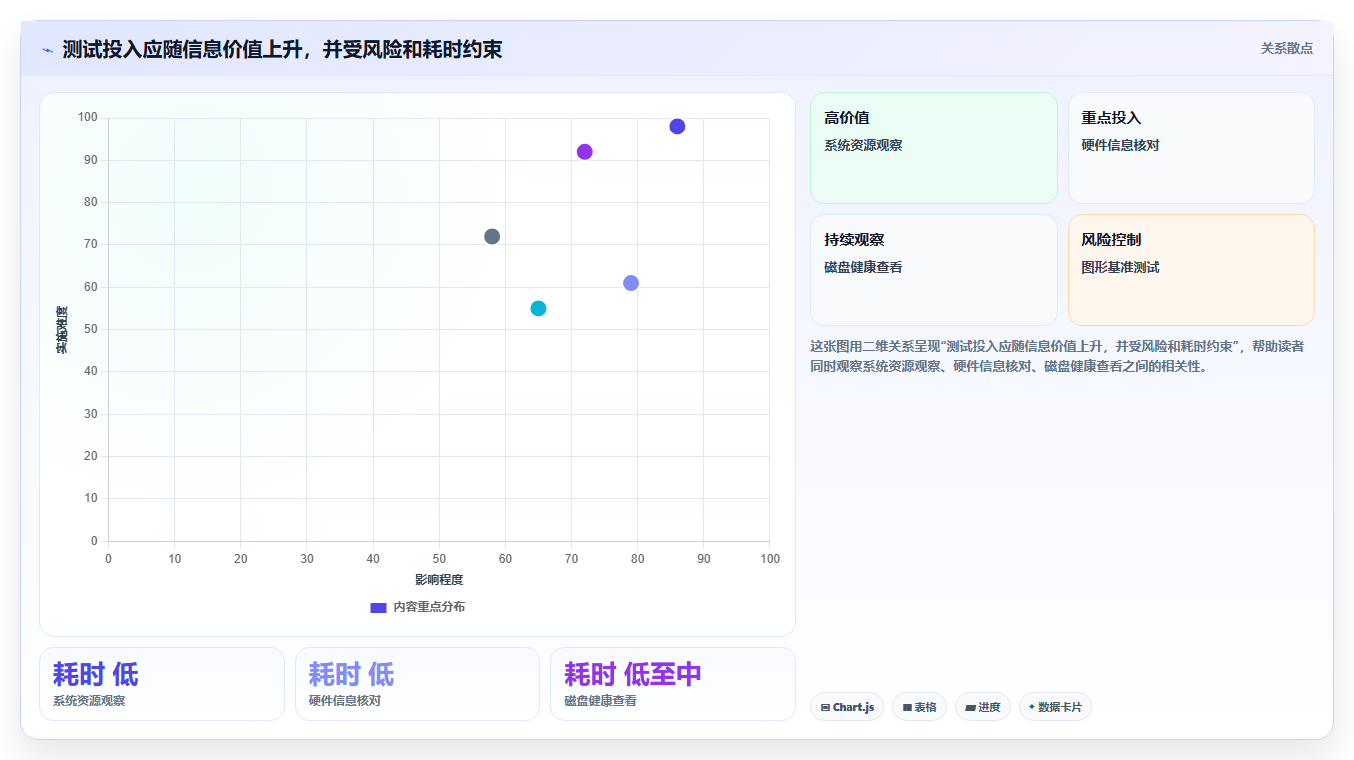Screen dimensions: 1354x760
Task: Click the 数据卡片 tag chip
Action: click(x=1055, y=707)
